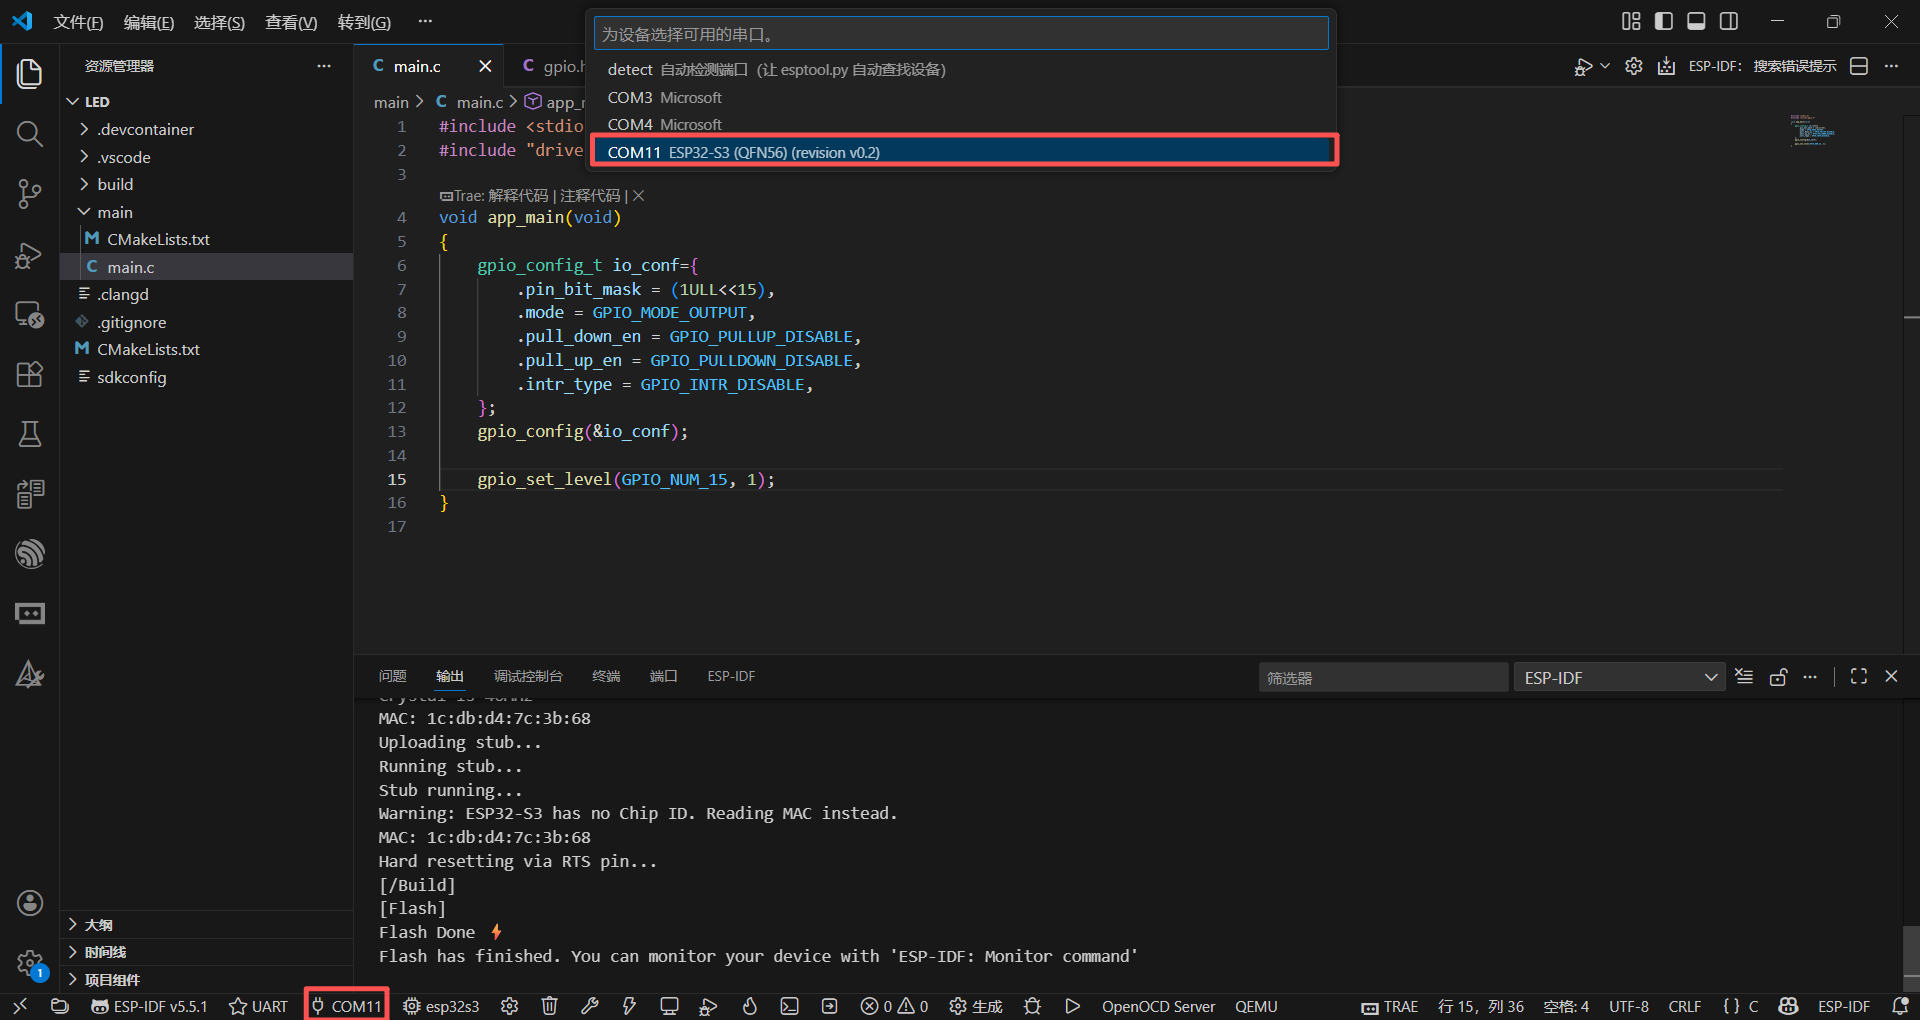Image resolution: width=1920 pixels, height=1020 pixels.
Task: Switch to the 终端 terminal tab
Action: pos(606,677)
